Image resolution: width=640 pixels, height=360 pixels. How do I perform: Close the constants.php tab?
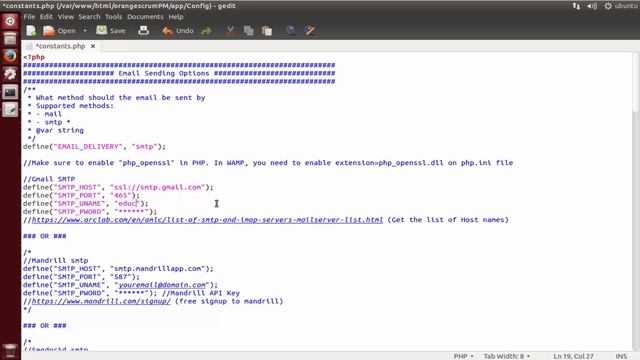(93, 46)
